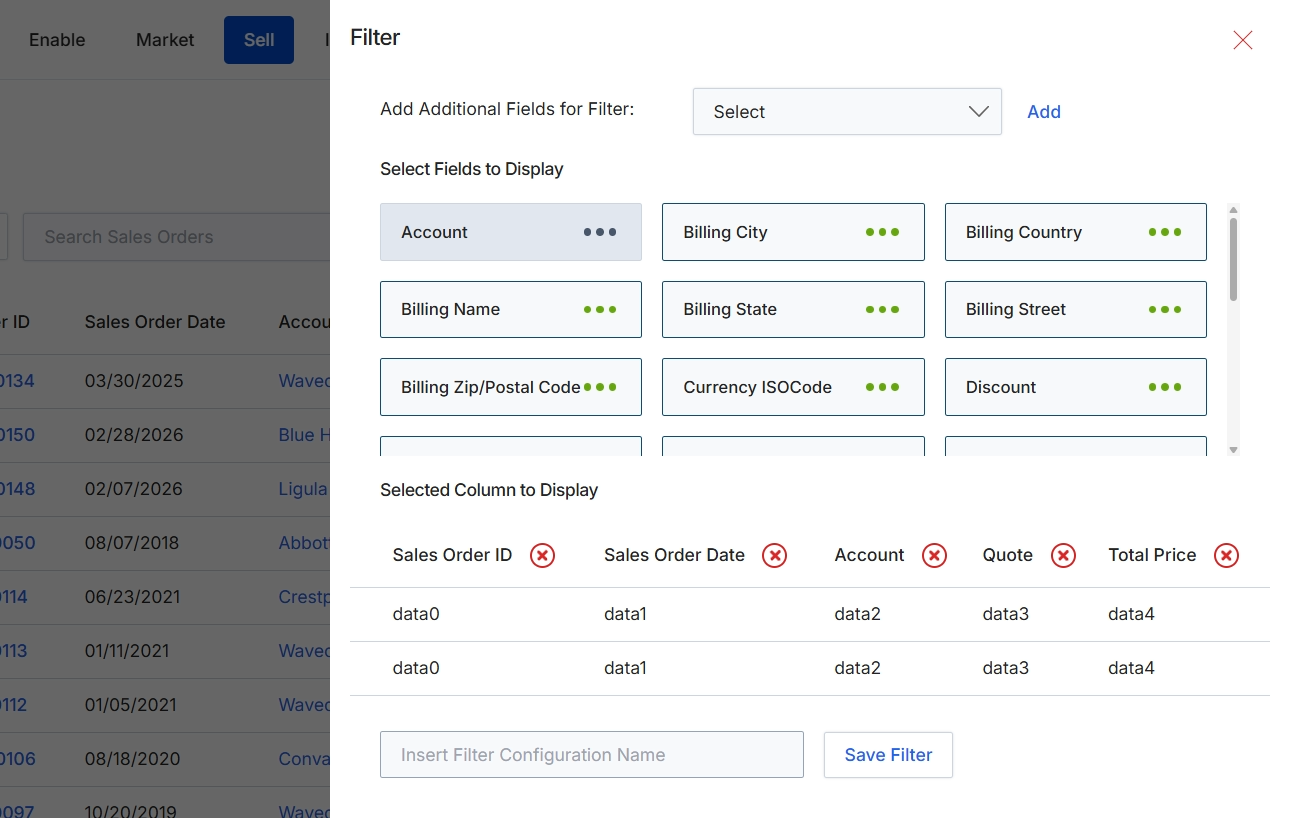
Task: Click the Sales Order ID column header label
Action: point(452,555)
